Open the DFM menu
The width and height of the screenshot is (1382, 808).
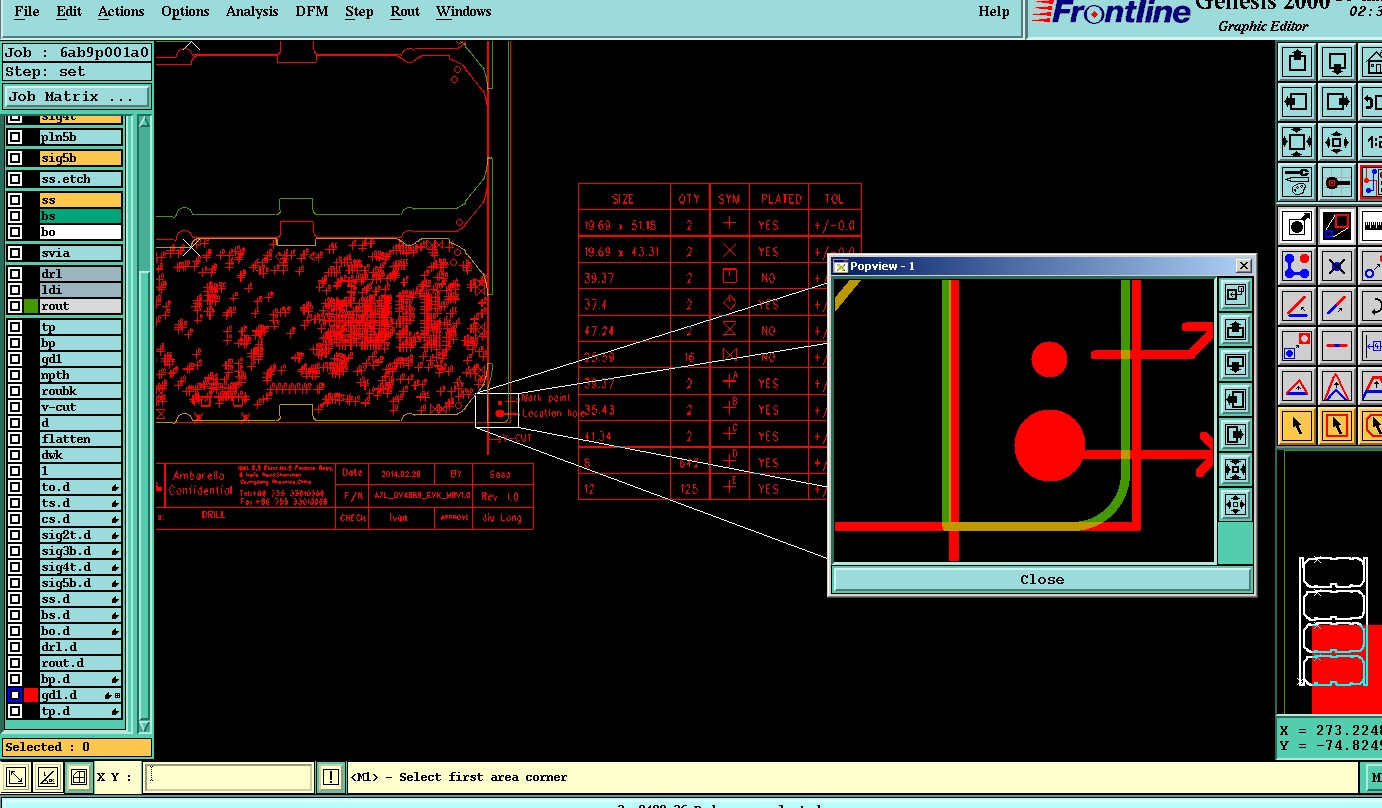point(311,12)
